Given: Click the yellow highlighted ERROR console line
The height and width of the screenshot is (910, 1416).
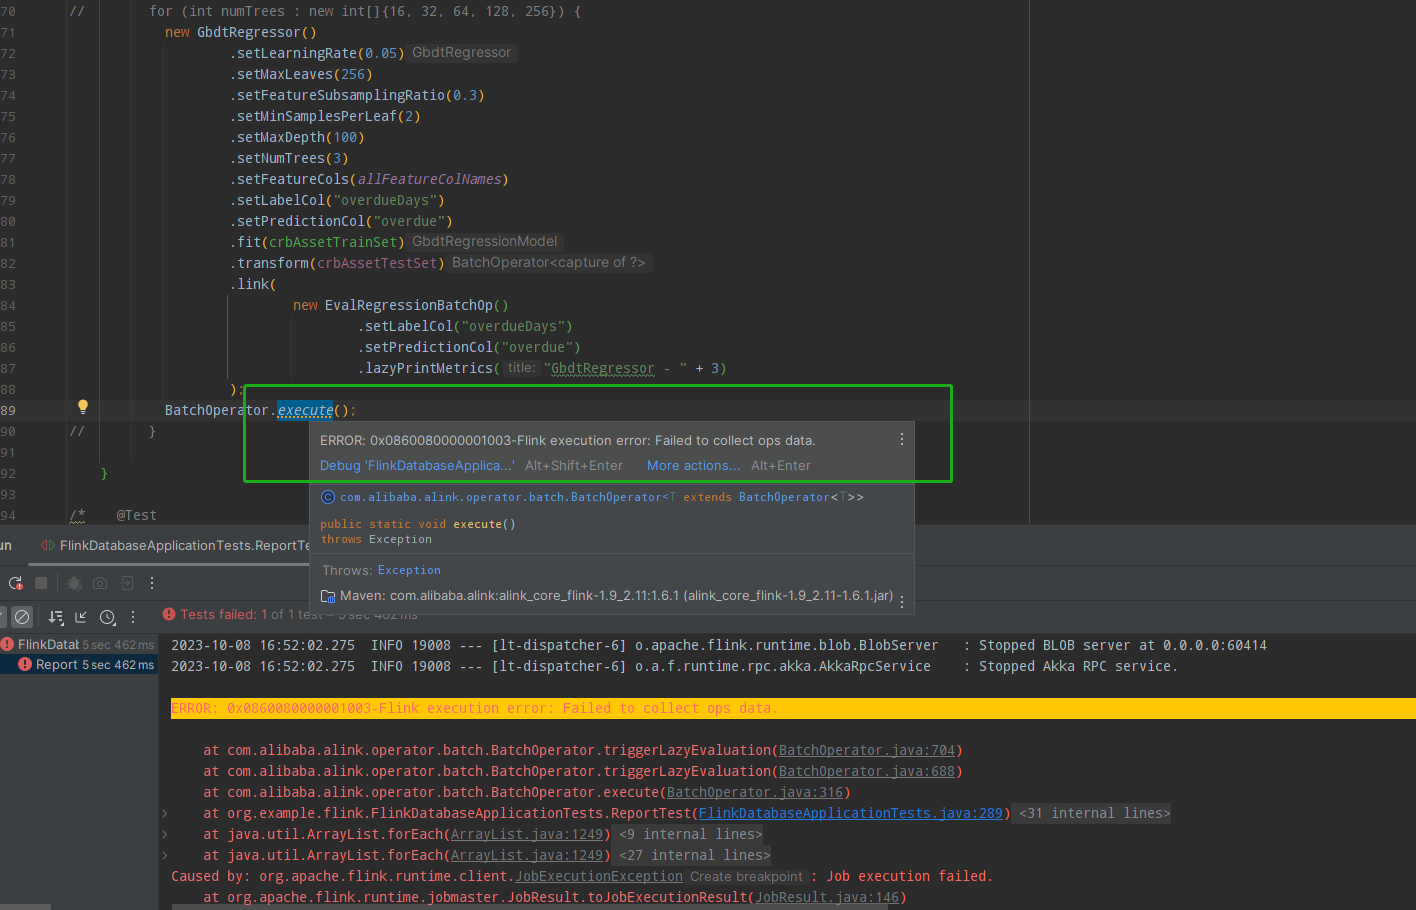Looking at the screenshot, I should 793,708.
